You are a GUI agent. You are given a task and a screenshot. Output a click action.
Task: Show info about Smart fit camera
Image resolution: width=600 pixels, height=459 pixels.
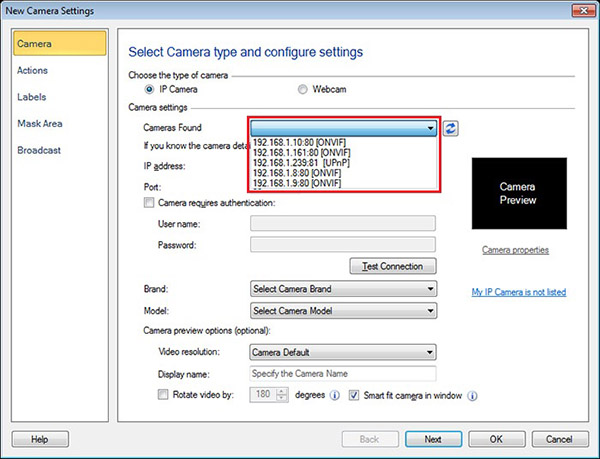point(472,396)
